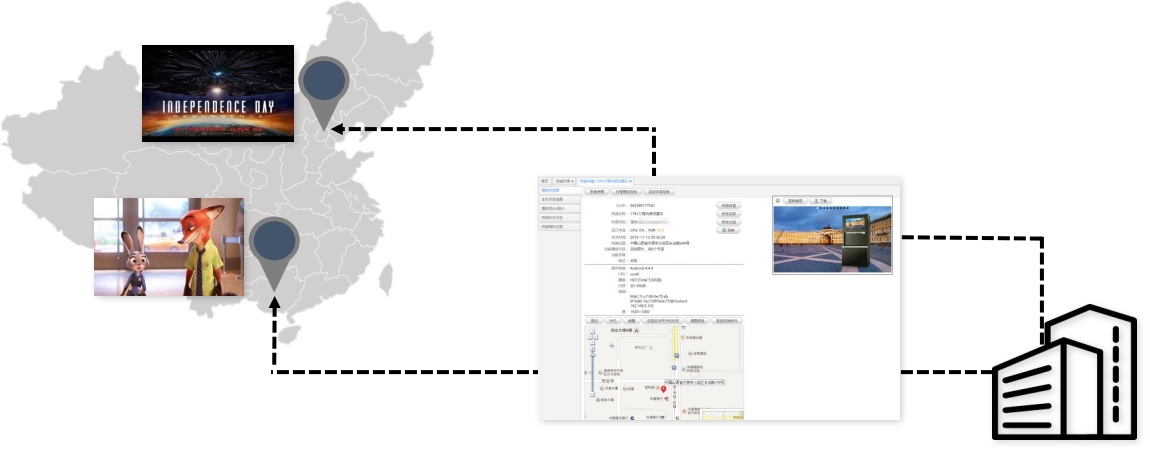Open the first home tab of the admin panel
Viewport: 1150px width, 453px height.
(545, 181)
